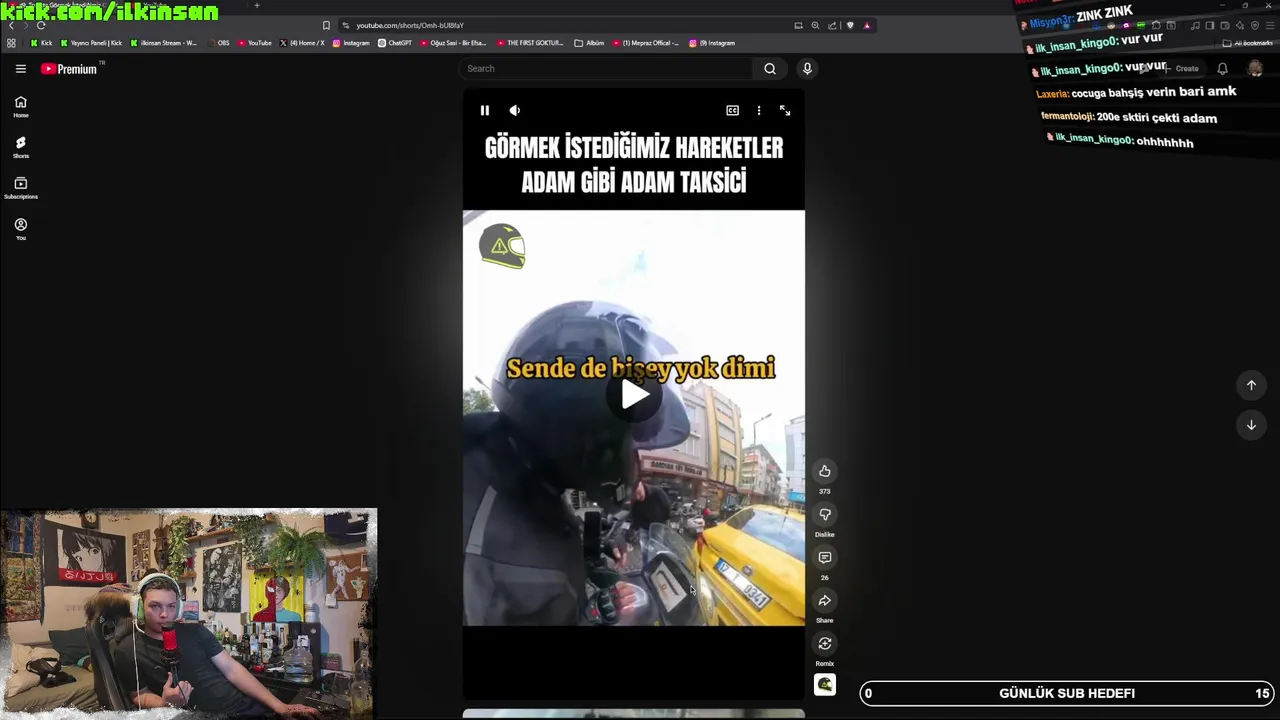Pause the Shorts video

[x=485, y=110]
